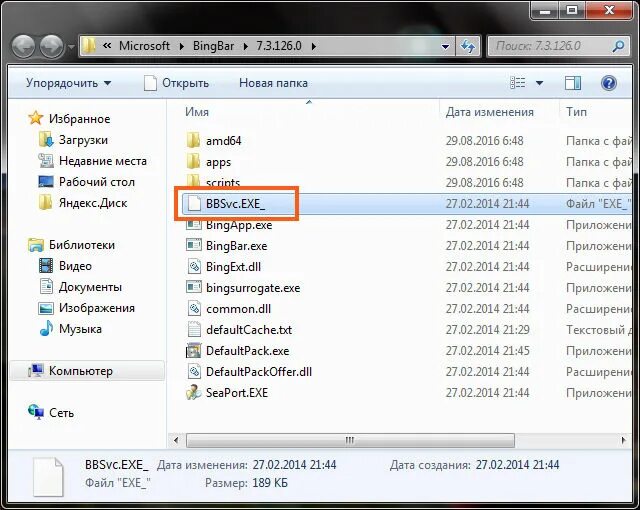Screen dimensions: 640x510
Task: Show hidden breadcrumb path via double chevron
Action: click(x=107, y=46)
